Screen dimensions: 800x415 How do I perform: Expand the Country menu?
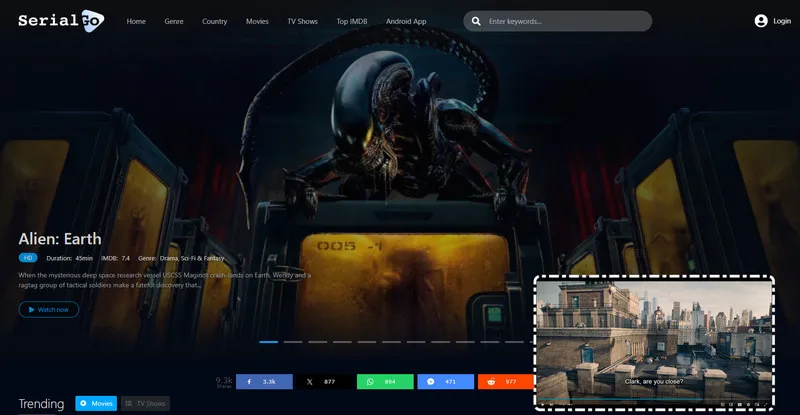[x=214, y=21]
